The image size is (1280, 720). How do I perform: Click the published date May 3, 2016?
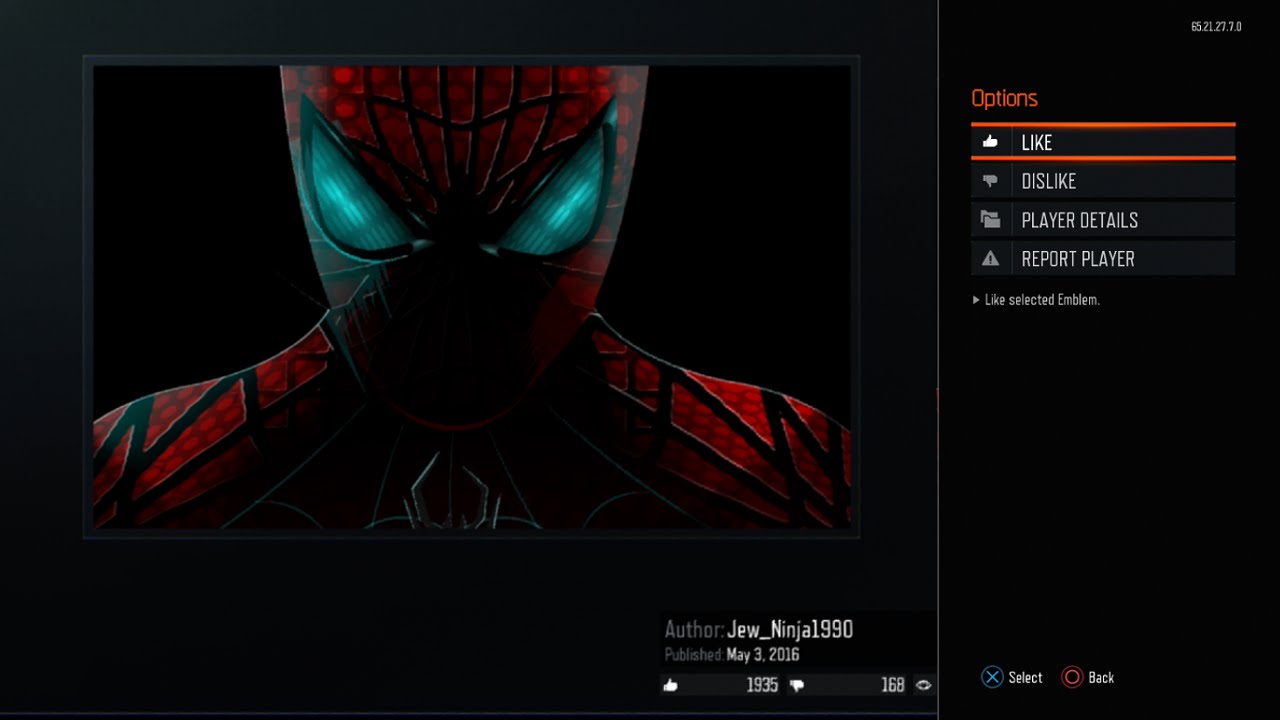[x=763, y=655]
